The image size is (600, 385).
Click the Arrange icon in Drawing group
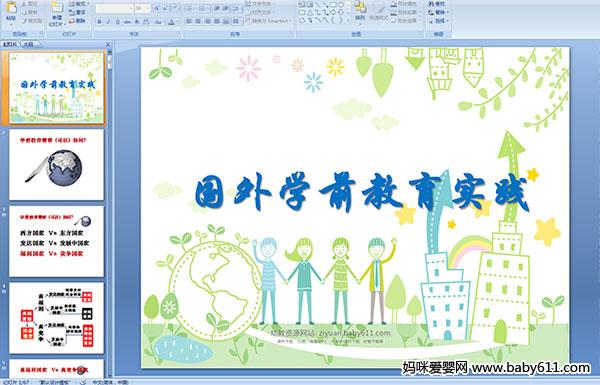[x=360, y=10]
